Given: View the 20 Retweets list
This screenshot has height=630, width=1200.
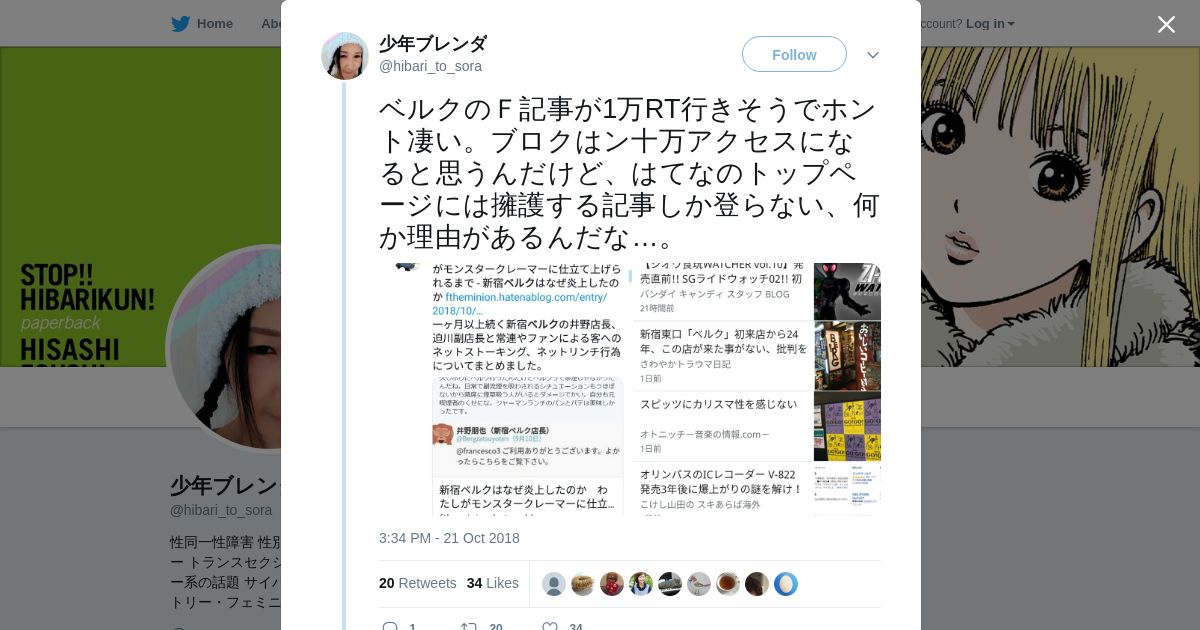Looking at the screenshot, I should pyautogui.click(x=417, y=583).
